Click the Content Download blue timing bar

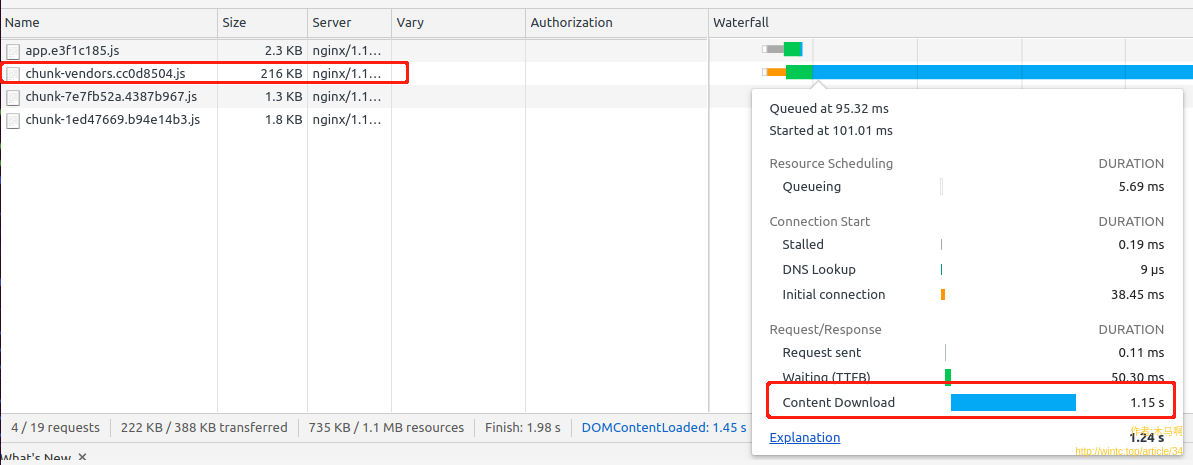[x=1013, y=403]
